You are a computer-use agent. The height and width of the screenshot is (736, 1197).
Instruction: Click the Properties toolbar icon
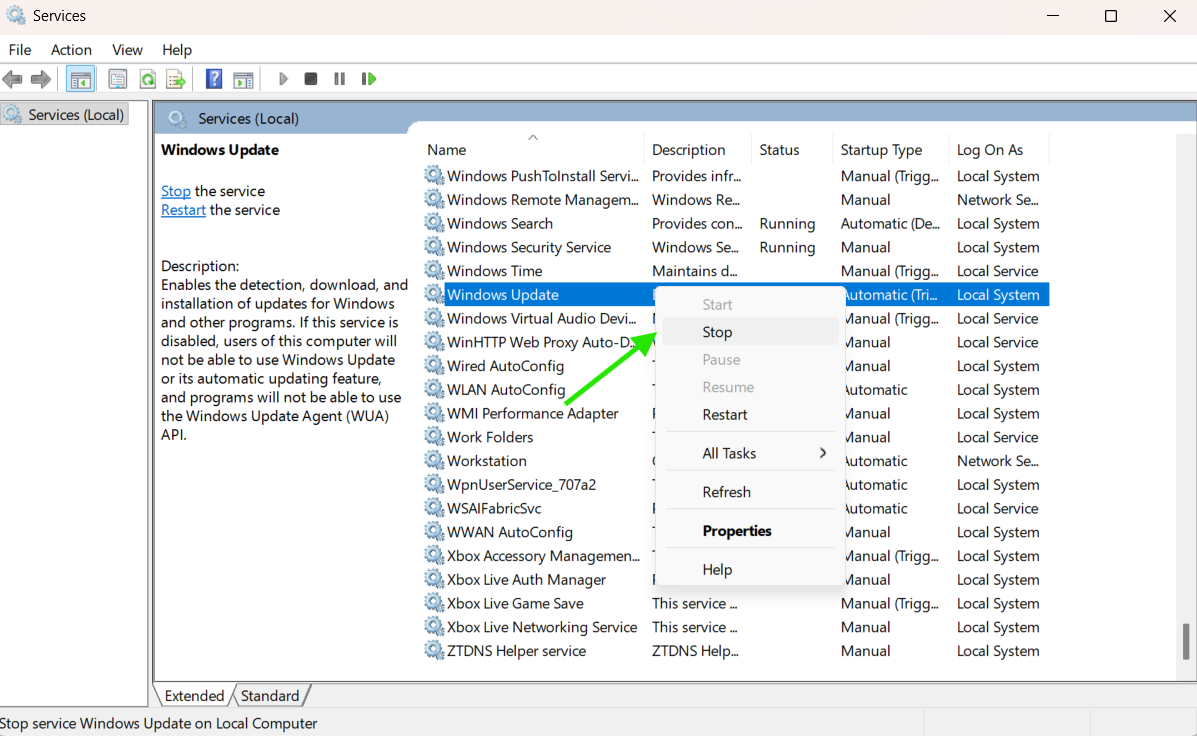[x=118, y=79]
